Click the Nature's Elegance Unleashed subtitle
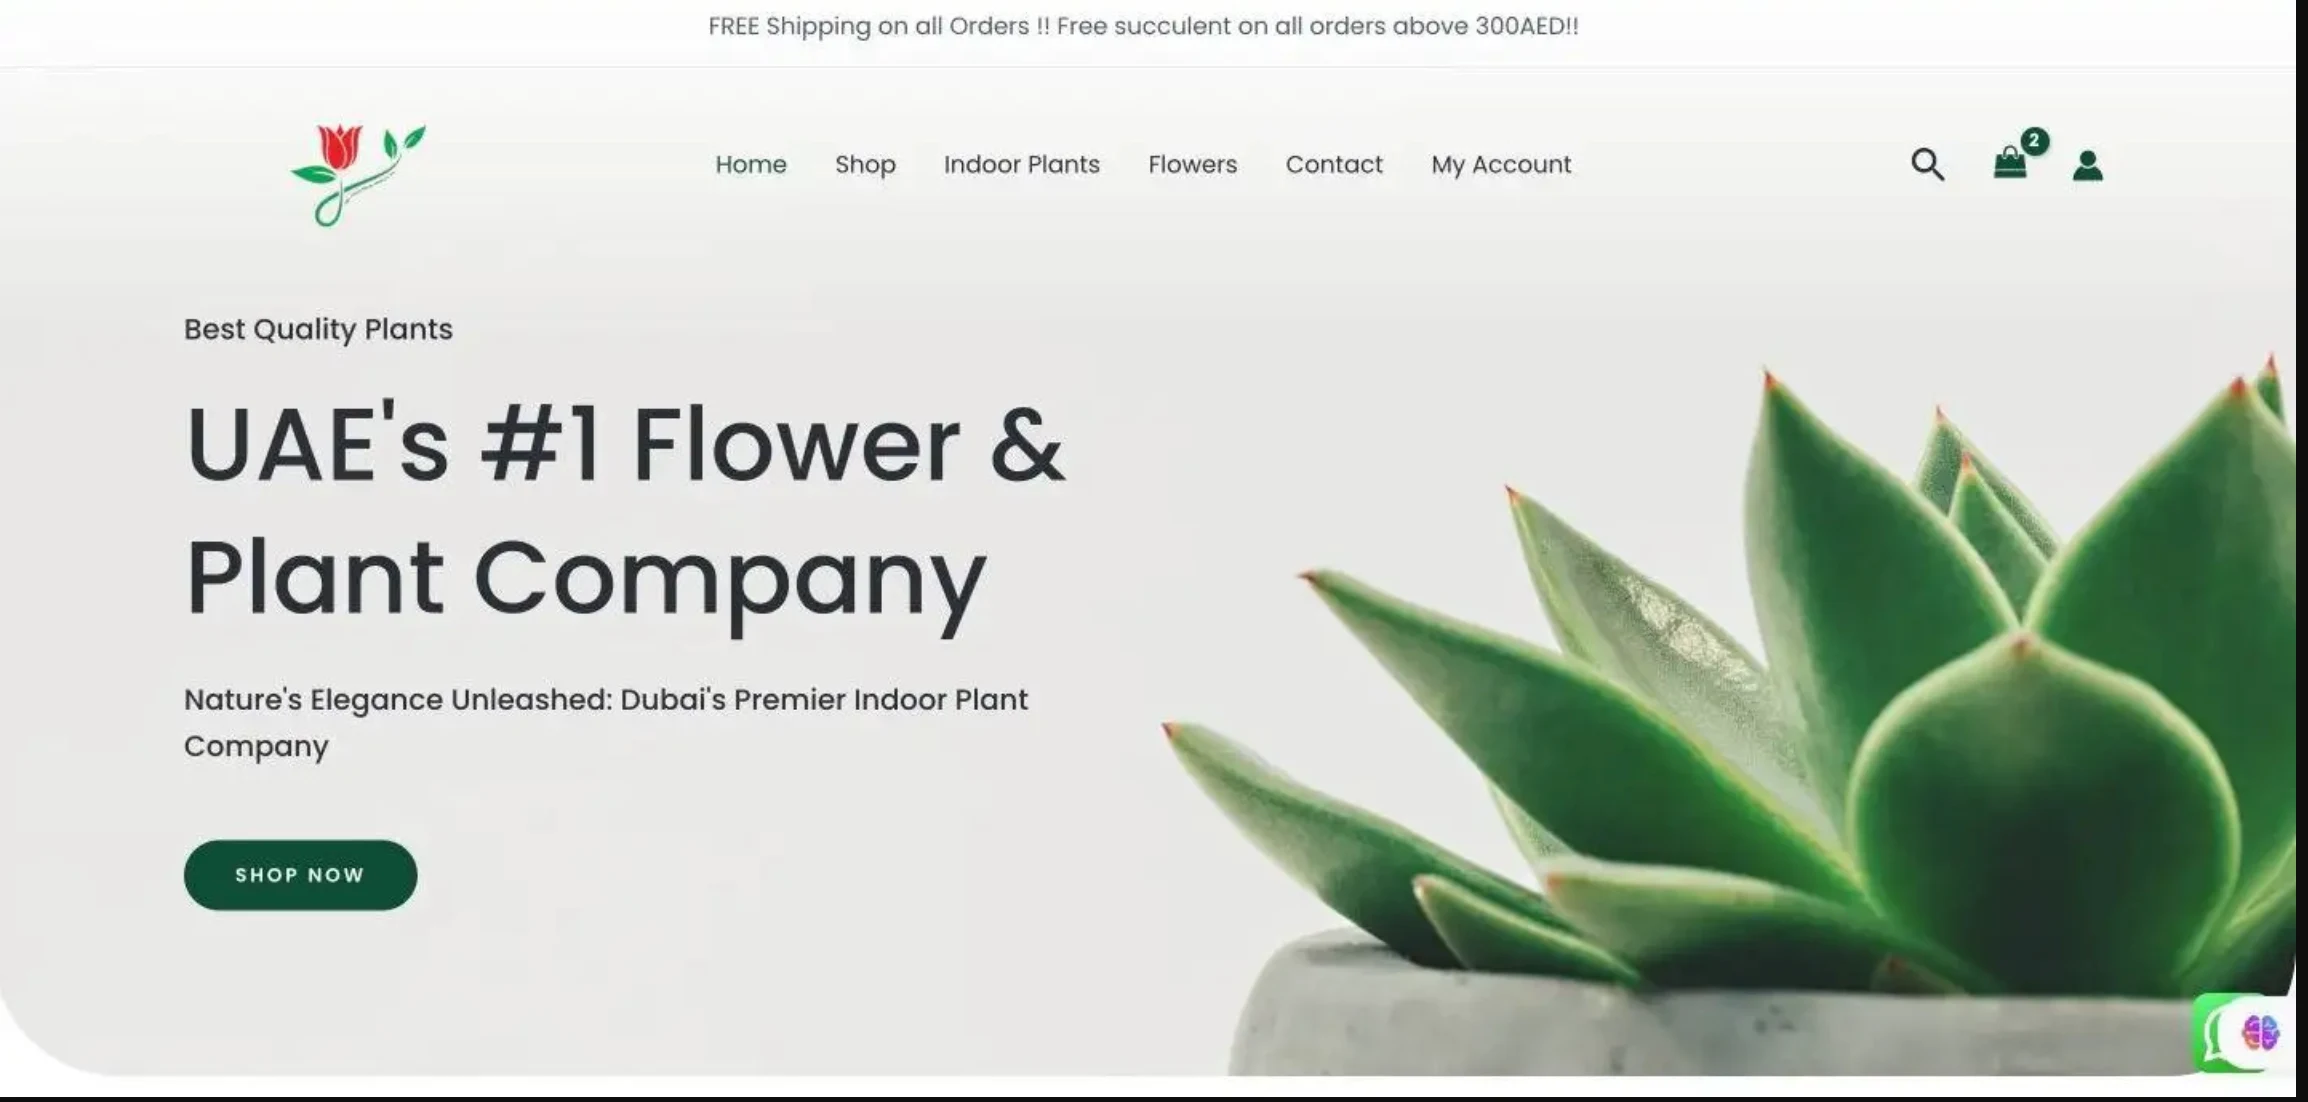The width and height of the screenshot is (2308, 1102). [606, 722]
